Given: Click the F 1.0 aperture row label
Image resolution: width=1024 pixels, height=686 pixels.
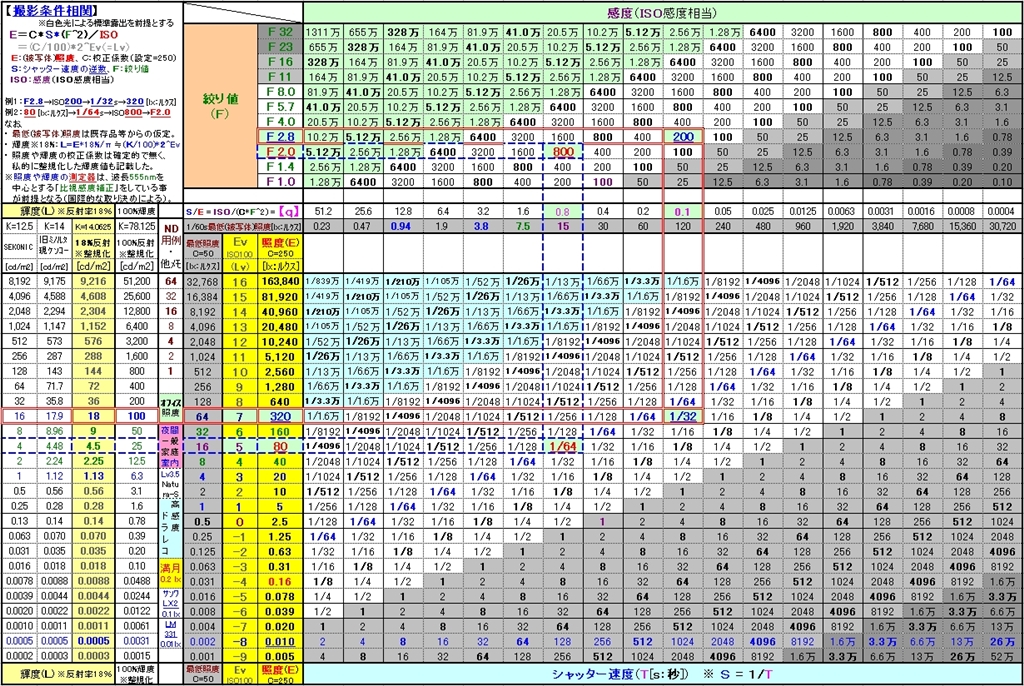Looking at the screenshot, I should point(280,182).
